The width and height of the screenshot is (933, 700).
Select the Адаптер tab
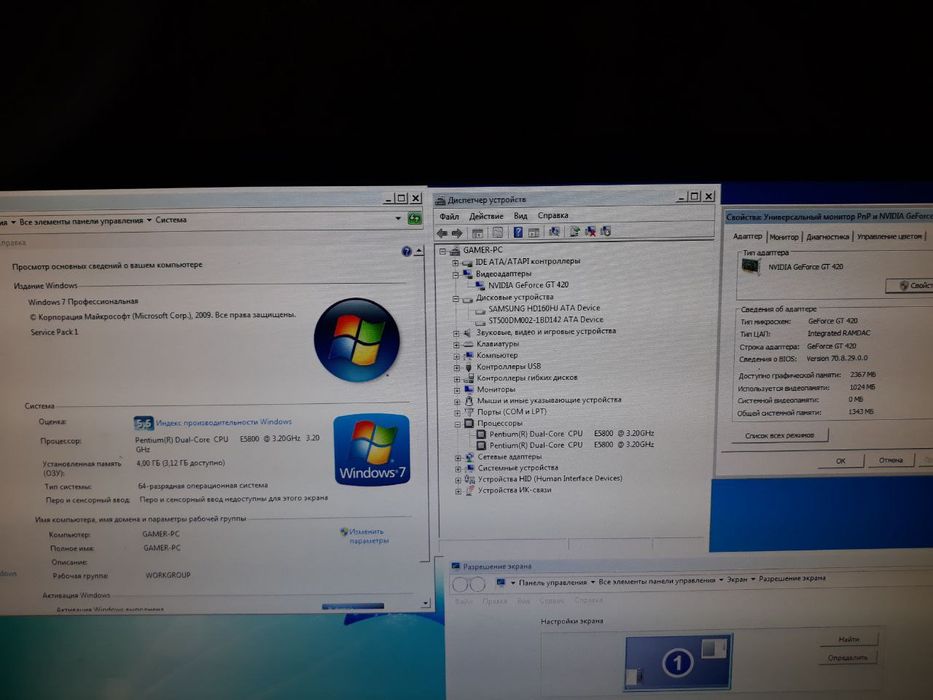point(747,236)
